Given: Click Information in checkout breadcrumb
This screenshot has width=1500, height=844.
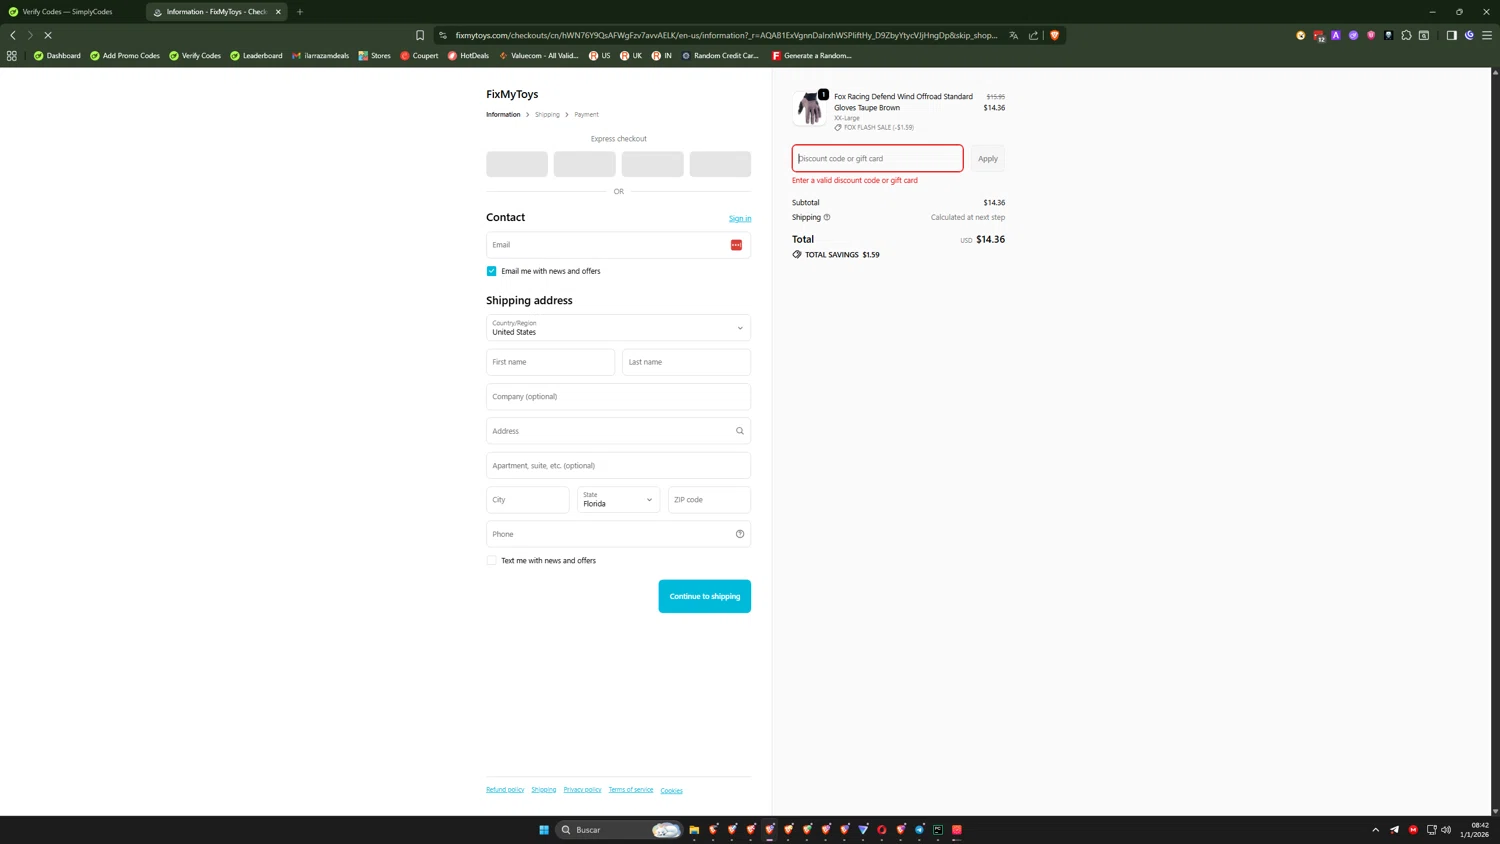Looking at the screenshot, I should (503, 115).
